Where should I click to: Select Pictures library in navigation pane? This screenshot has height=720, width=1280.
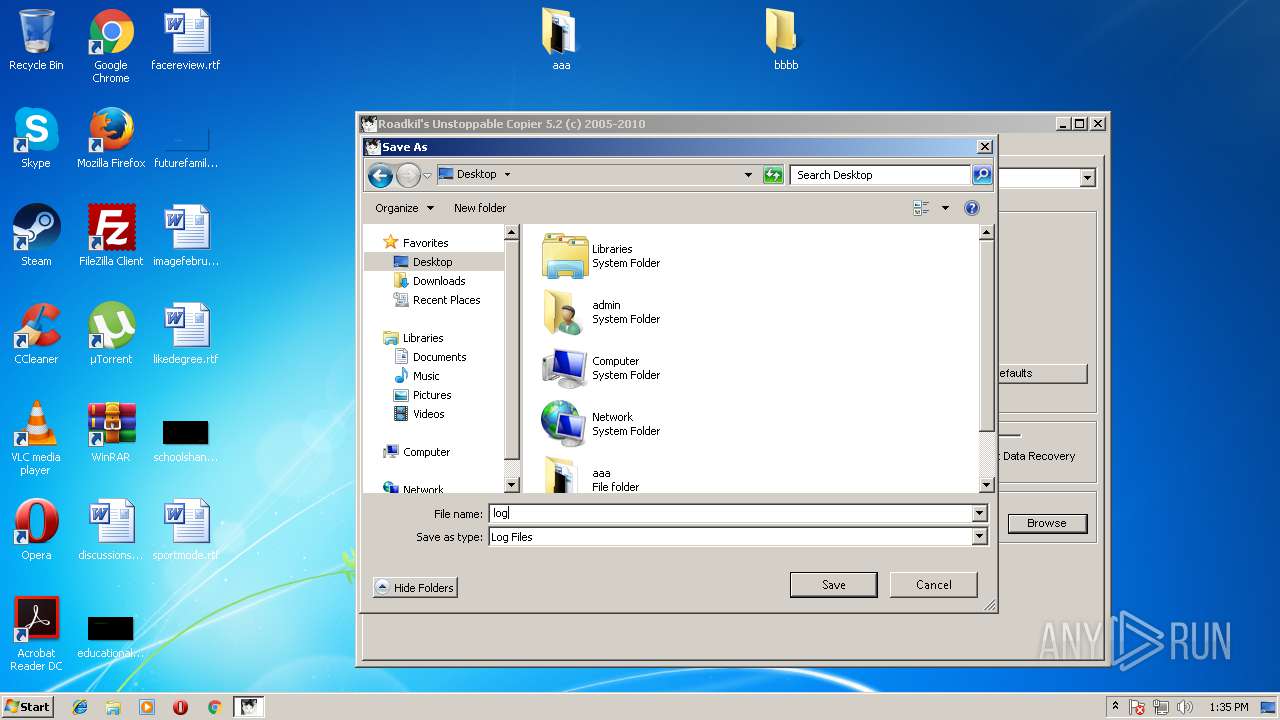click(432, 395)
